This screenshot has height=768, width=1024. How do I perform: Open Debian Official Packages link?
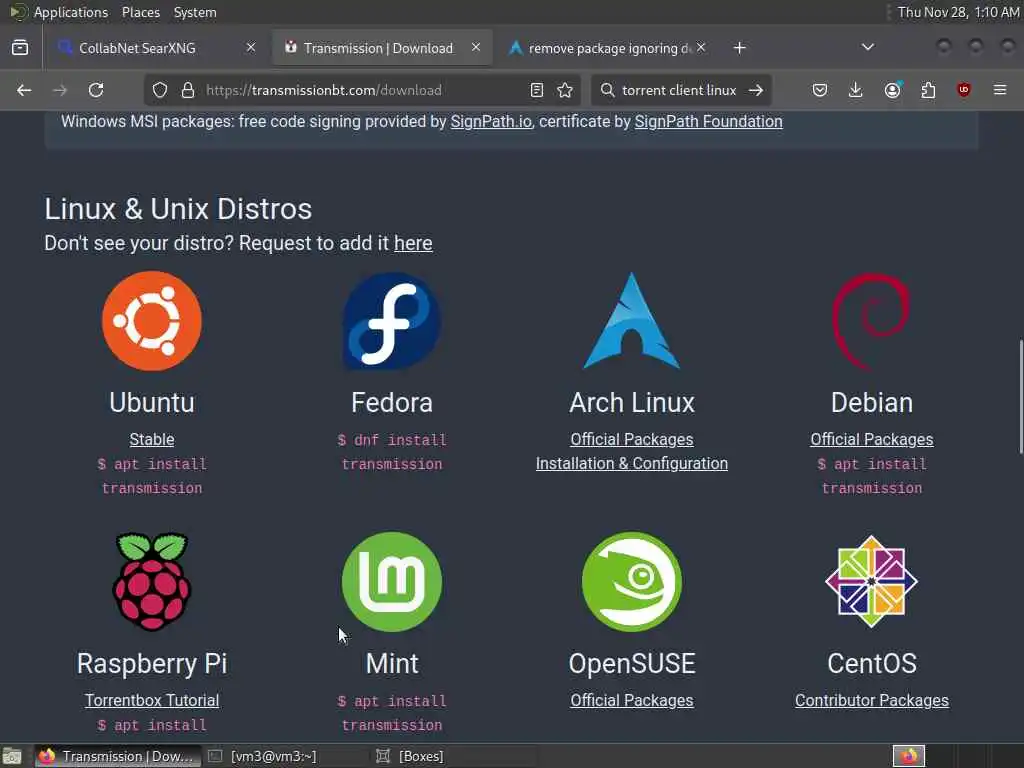coord(872,440)
